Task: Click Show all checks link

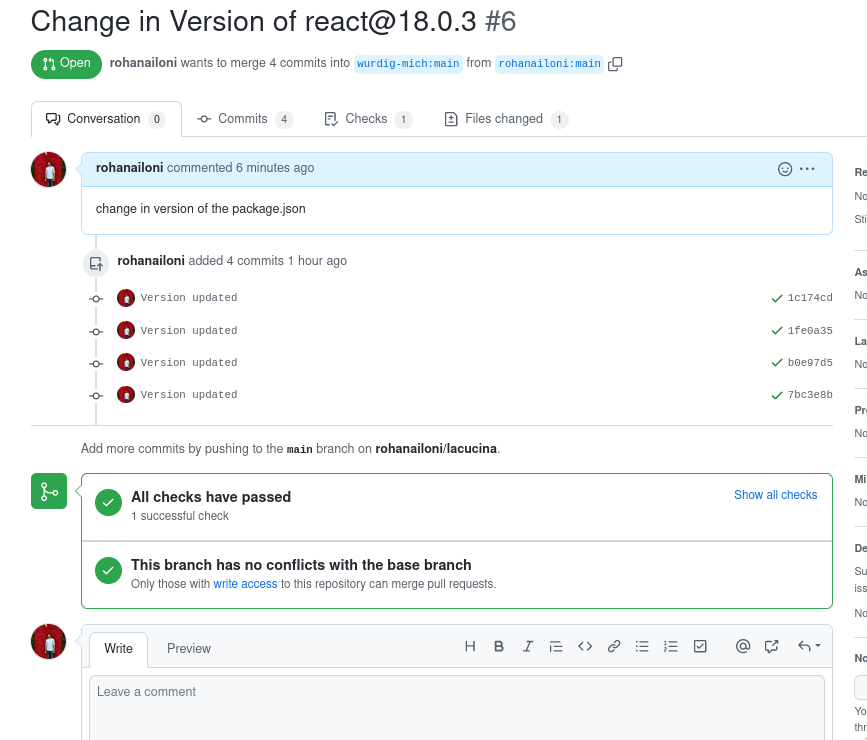Action: click(775, 495)
